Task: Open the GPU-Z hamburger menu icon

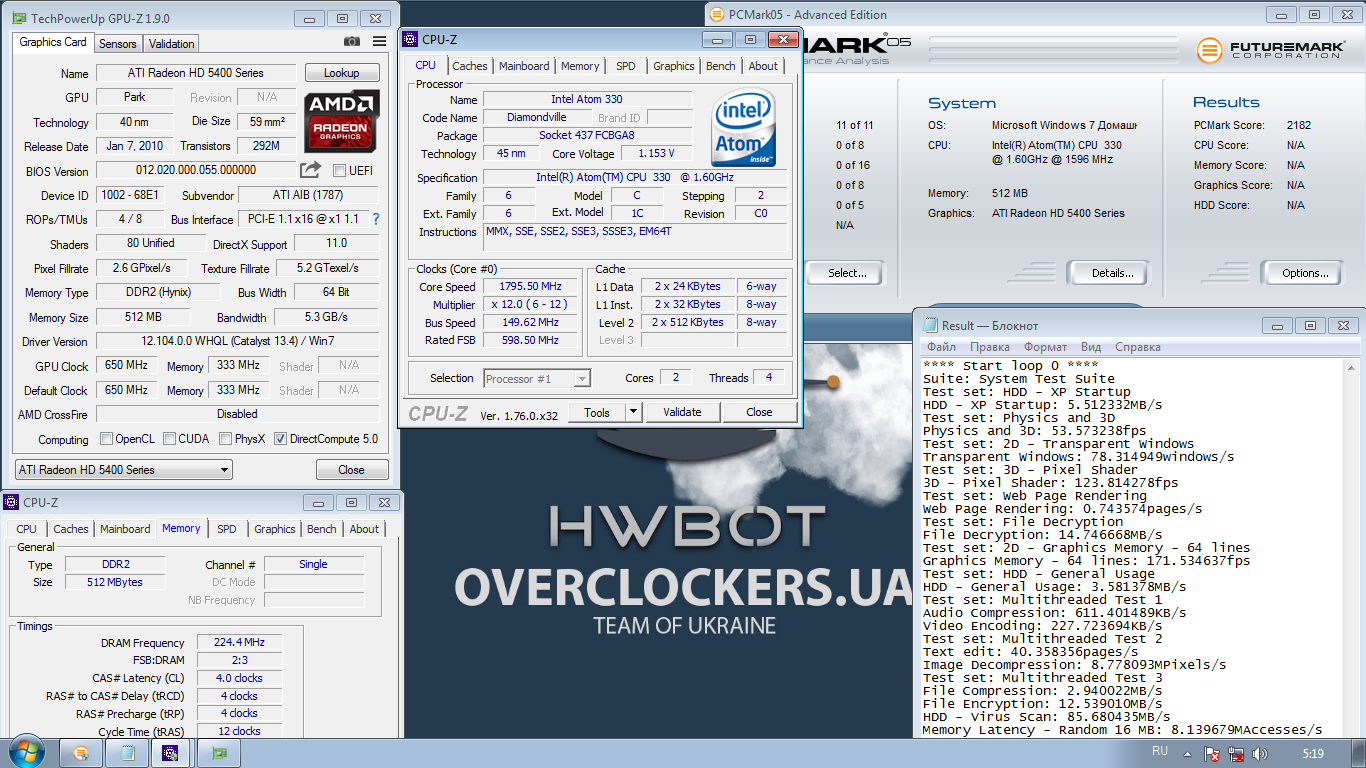Action: [379, 42]
